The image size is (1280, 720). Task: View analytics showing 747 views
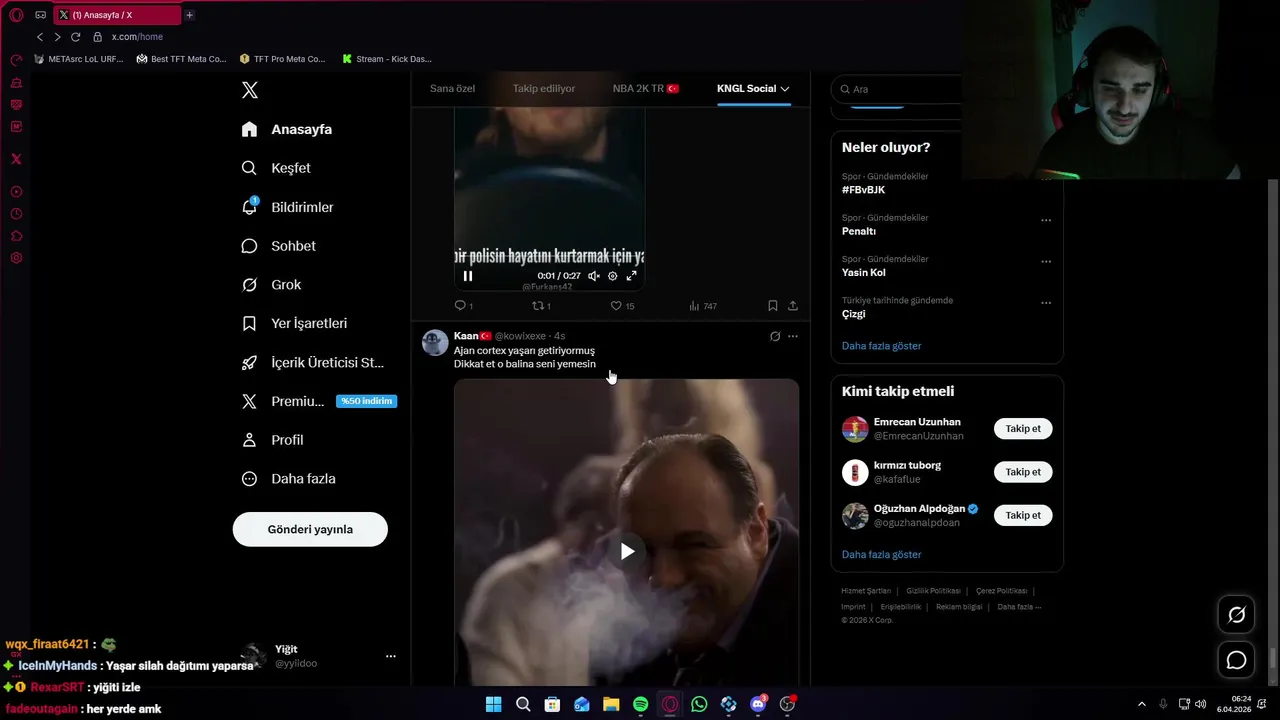[703, 306]
